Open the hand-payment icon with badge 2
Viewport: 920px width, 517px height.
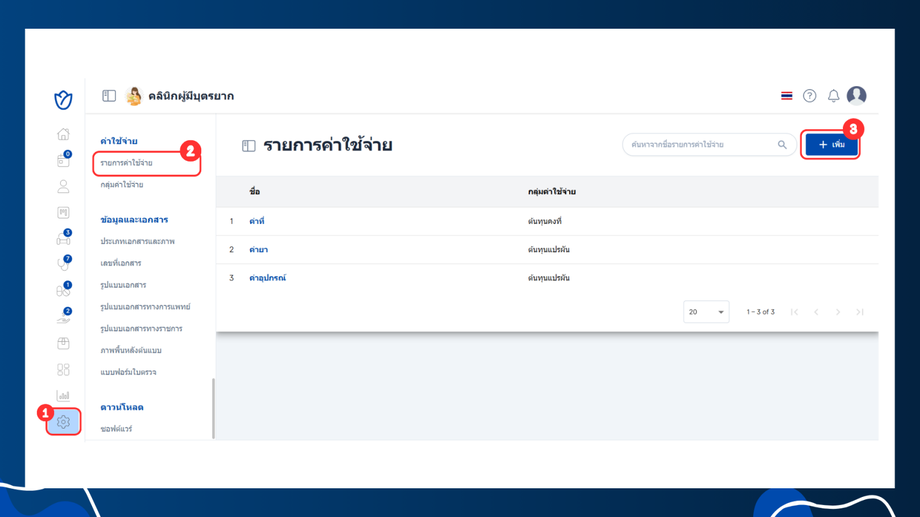coord(63,316)
